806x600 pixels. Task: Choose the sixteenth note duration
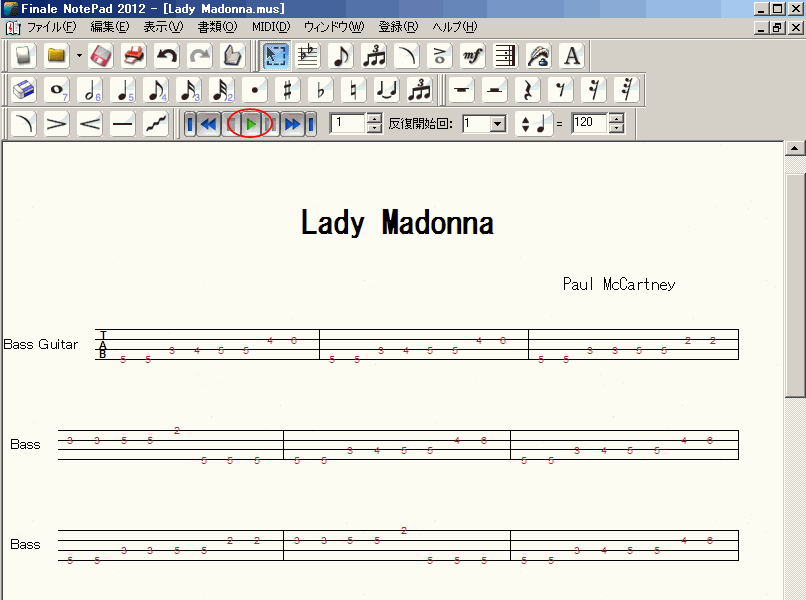pos(189,90)
